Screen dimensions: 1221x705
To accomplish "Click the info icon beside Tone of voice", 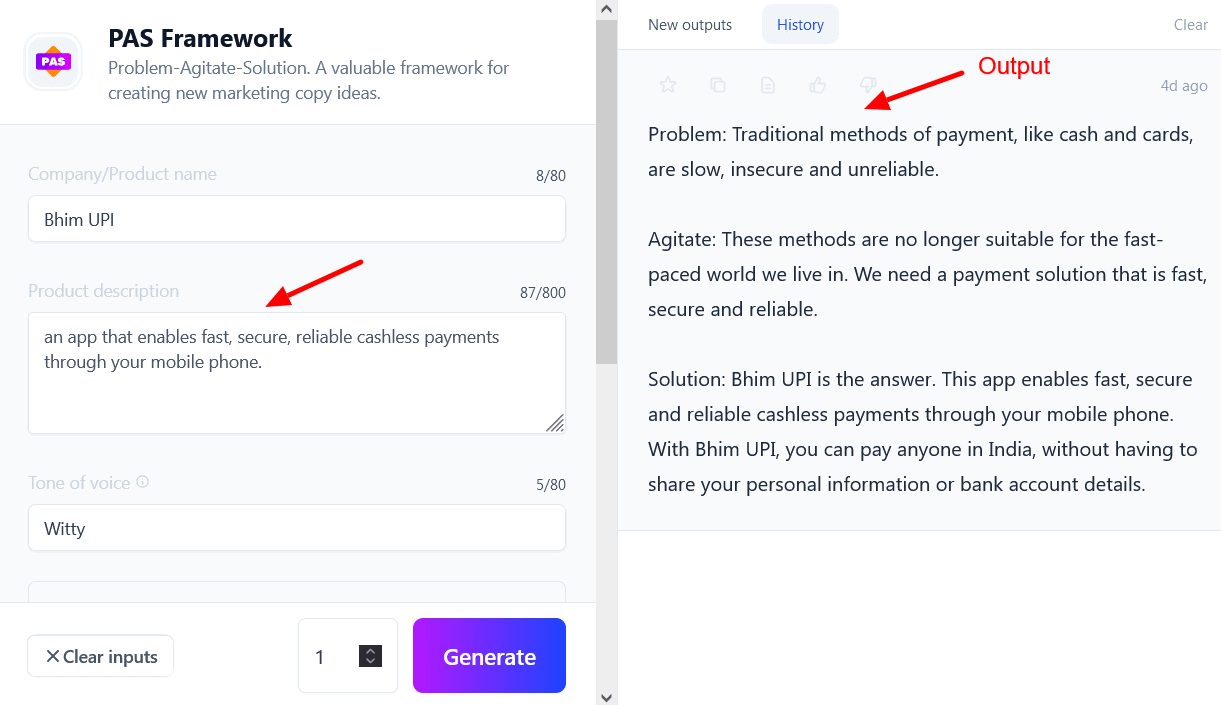I will (x=143, y=482).
